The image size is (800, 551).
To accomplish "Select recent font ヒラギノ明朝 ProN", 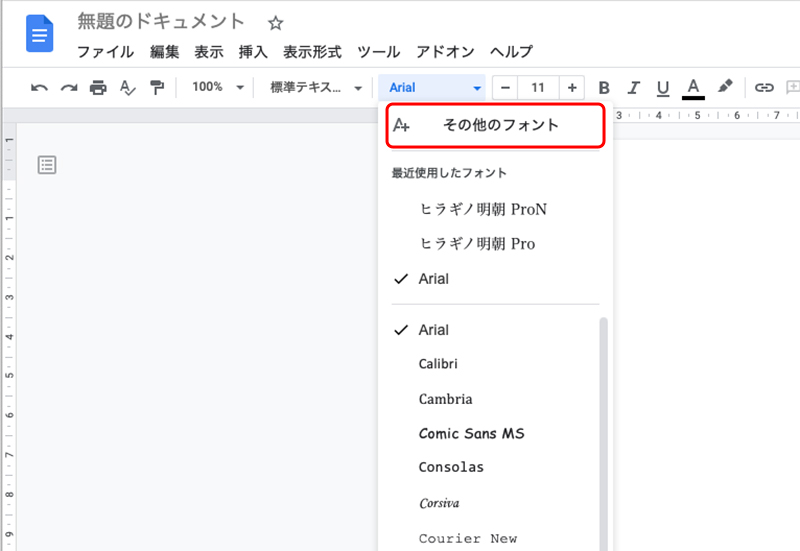I will pyautogui.click(x=495, y=209).
